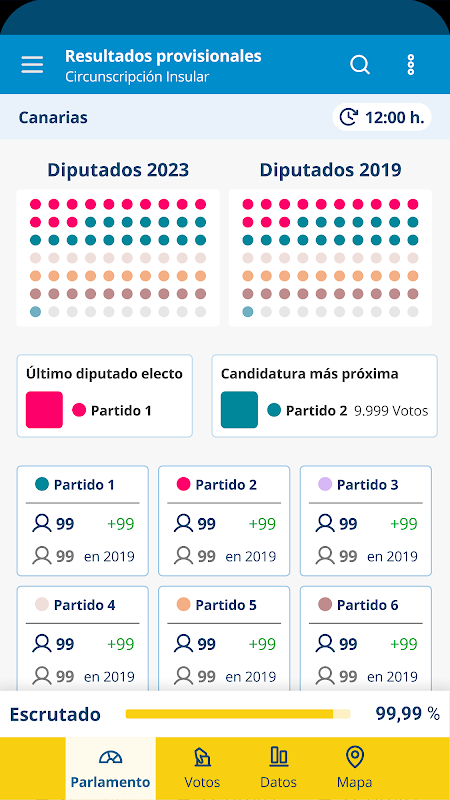Tap the Datos bar chart icon

(x=279, y=757)
